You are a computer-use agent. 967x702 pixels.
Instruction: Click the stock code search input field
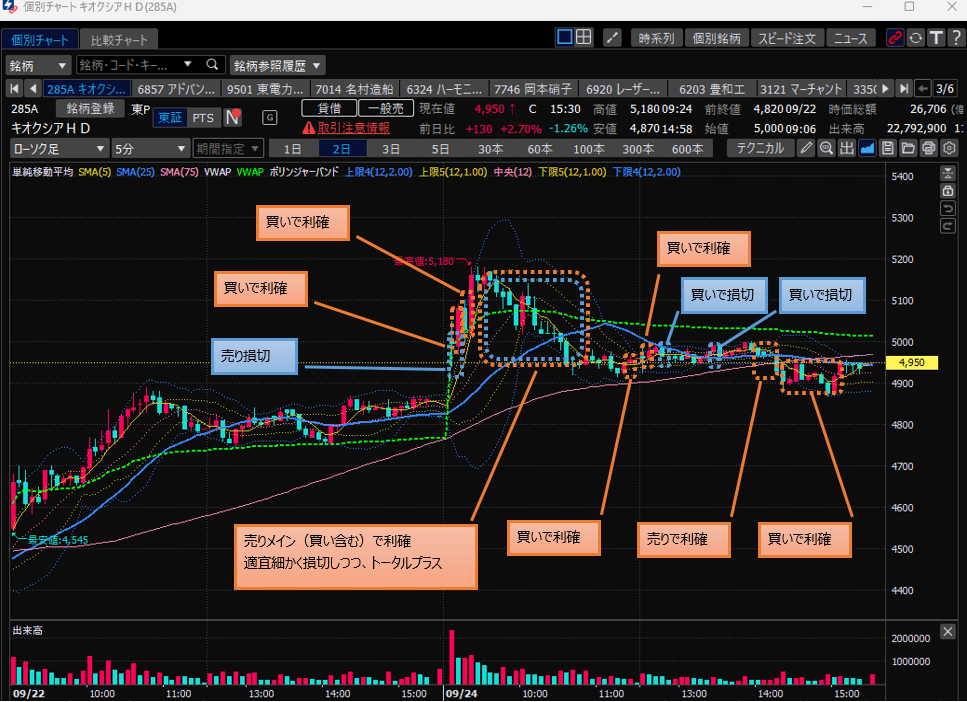point(128,65)
